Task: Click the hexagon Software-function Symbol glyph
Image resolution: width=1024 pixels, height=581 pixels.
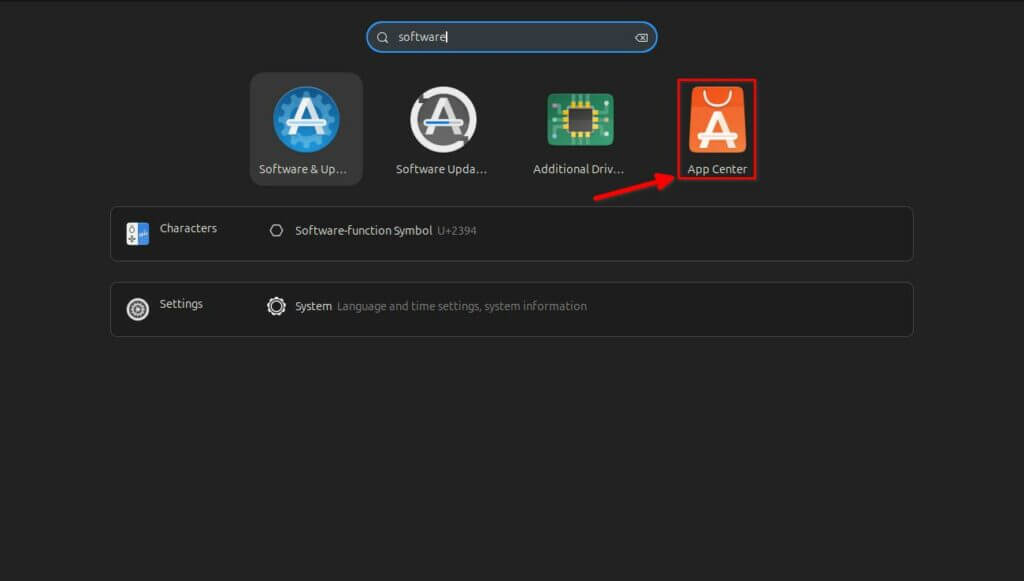Action: [276, 230]
